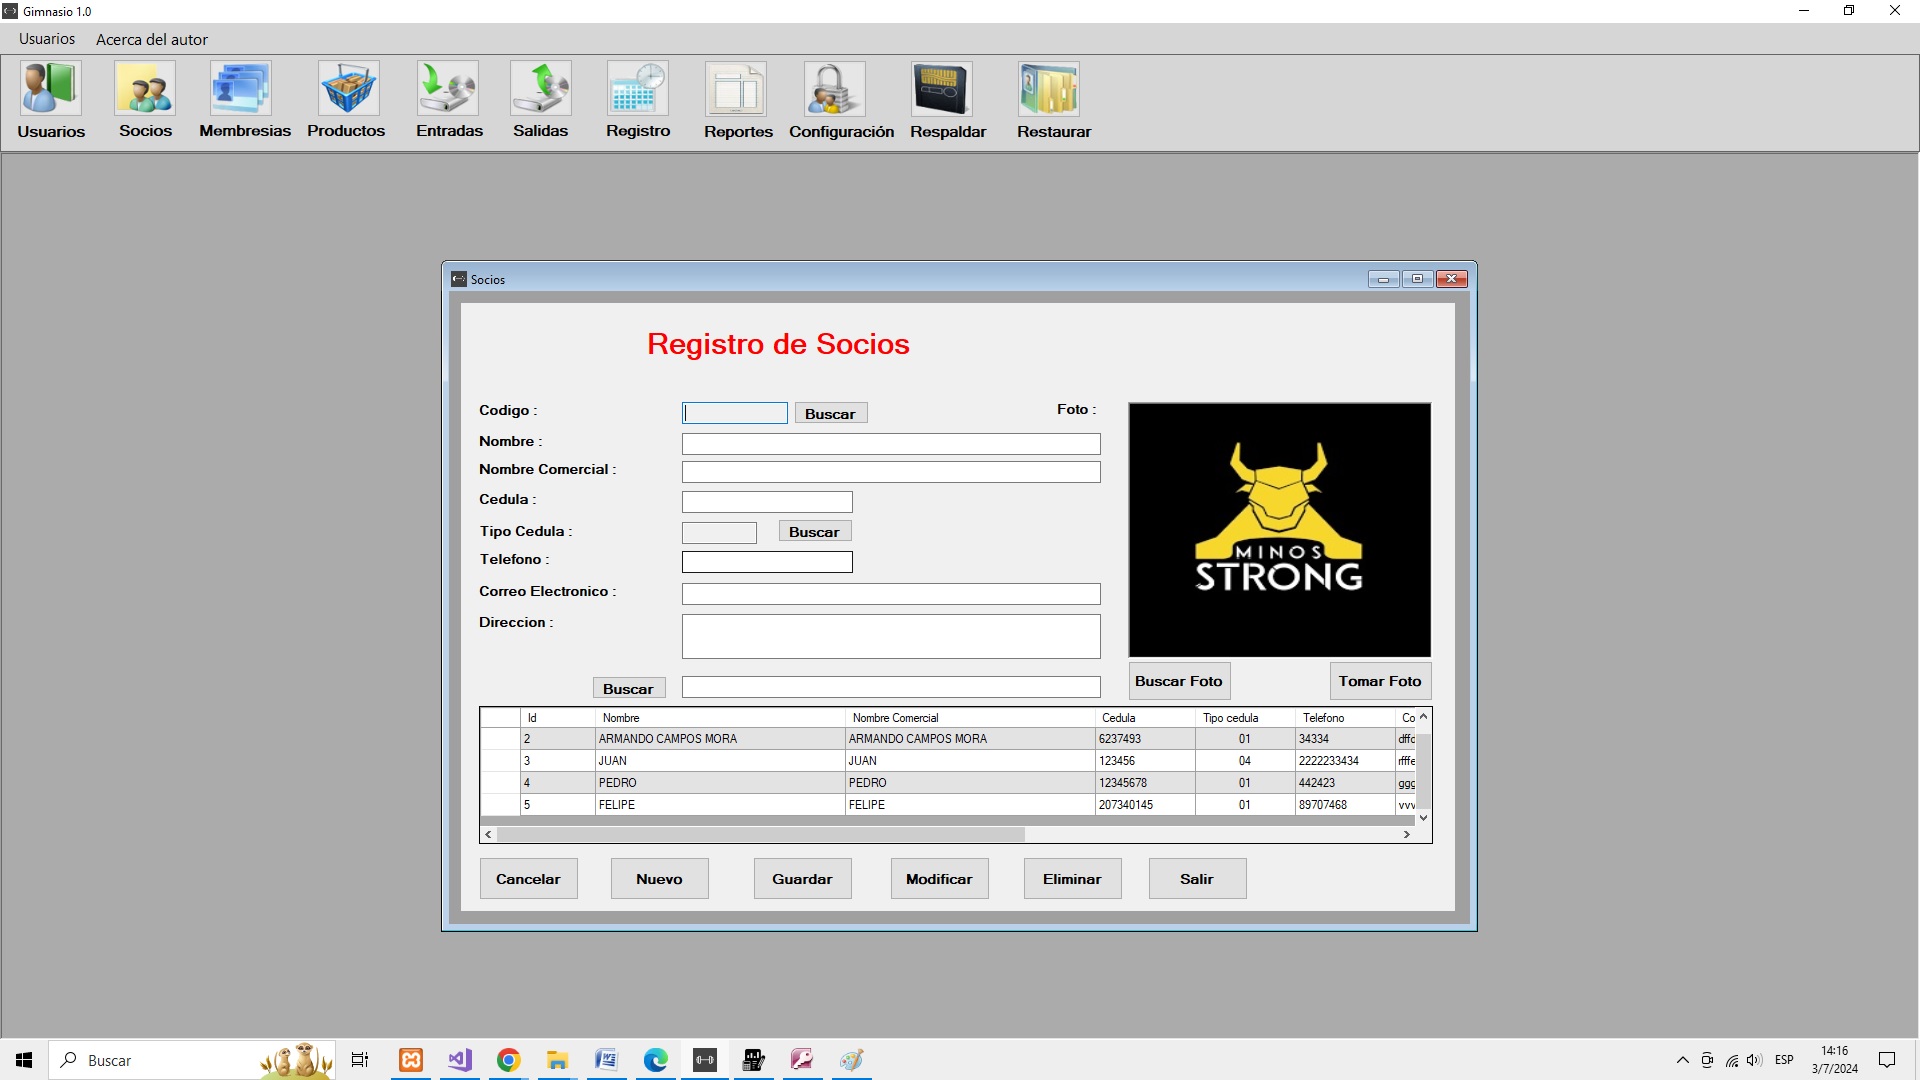Select the FELIPE cell in Nombre column

pos(720,805)
